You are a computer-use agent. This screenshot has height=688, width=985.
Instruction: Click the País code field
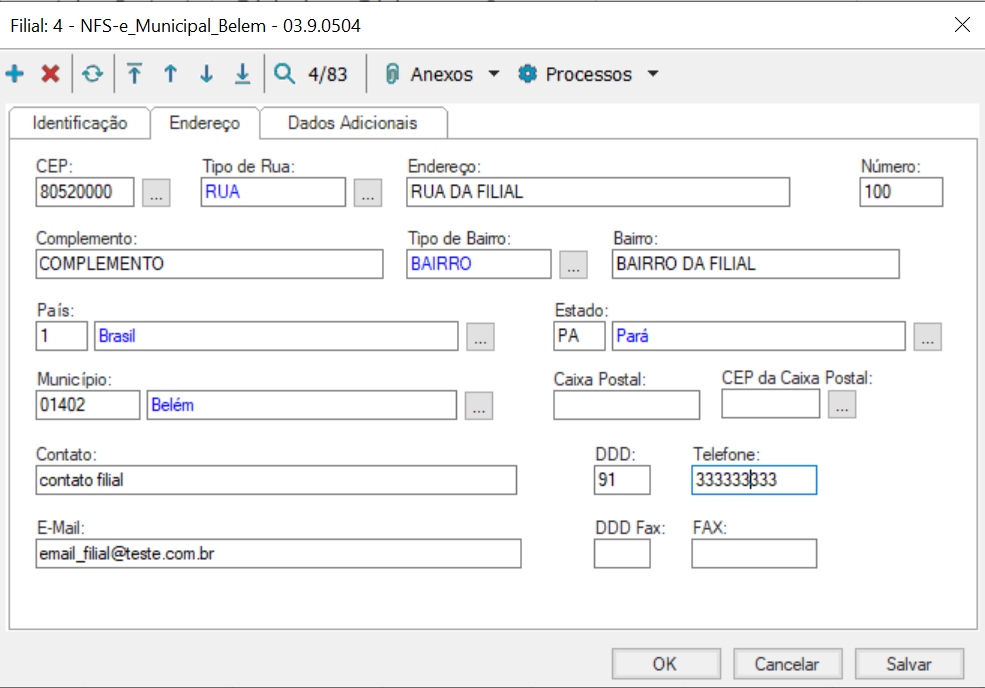(x=62, y=336)
